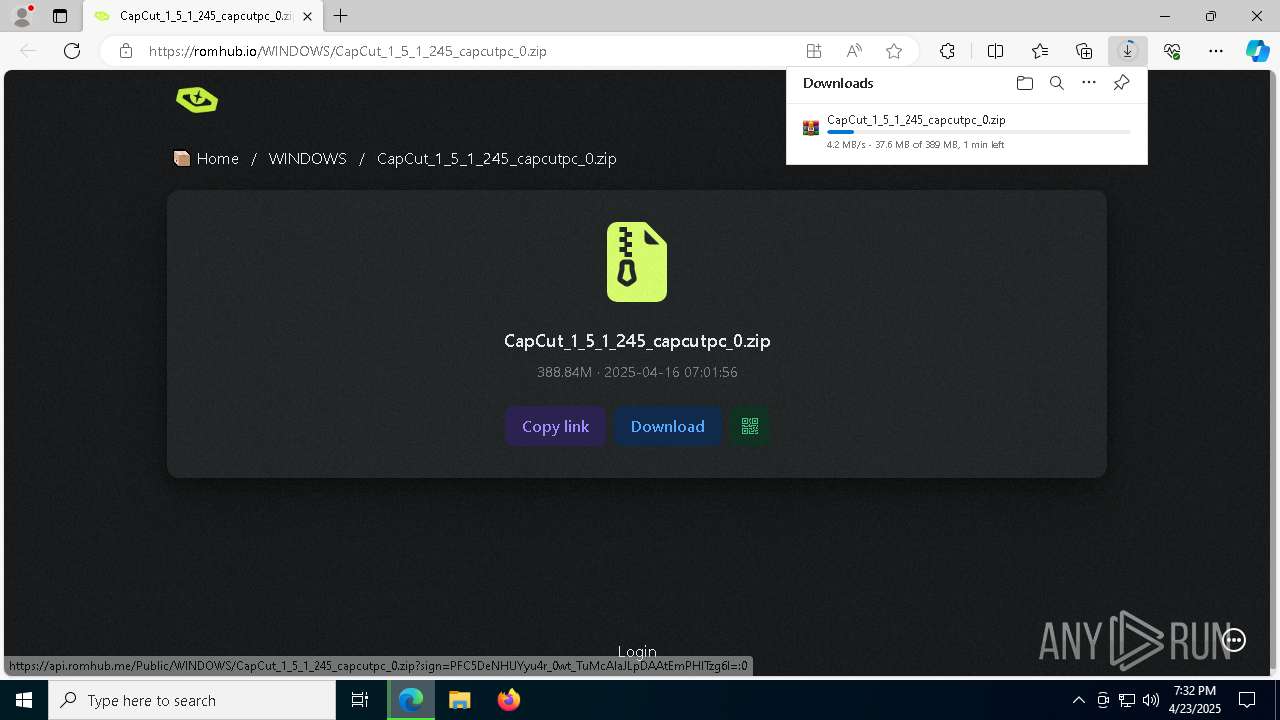Viewport: 1280px width, 720px height.
Task: Open the notification center icon
Action: pos(1247,700)
